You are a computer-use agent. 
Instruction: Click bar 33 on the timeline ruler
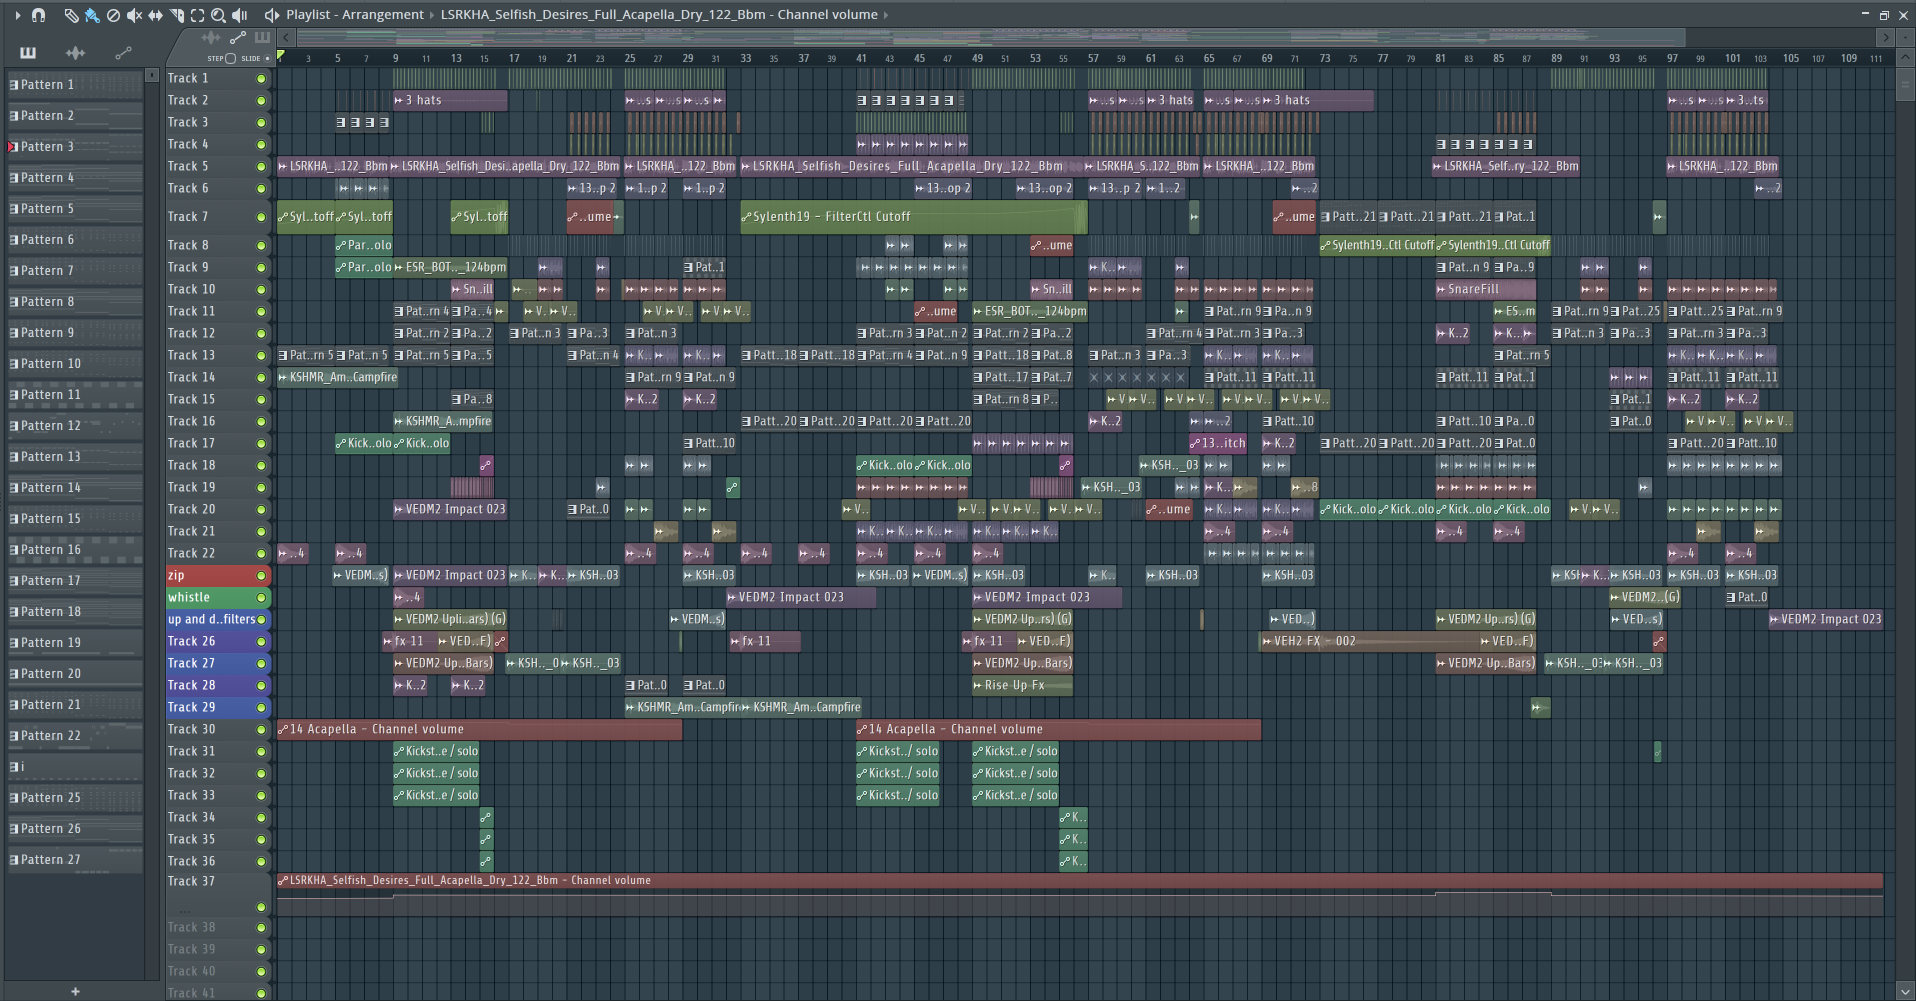[x=745, y=58]
